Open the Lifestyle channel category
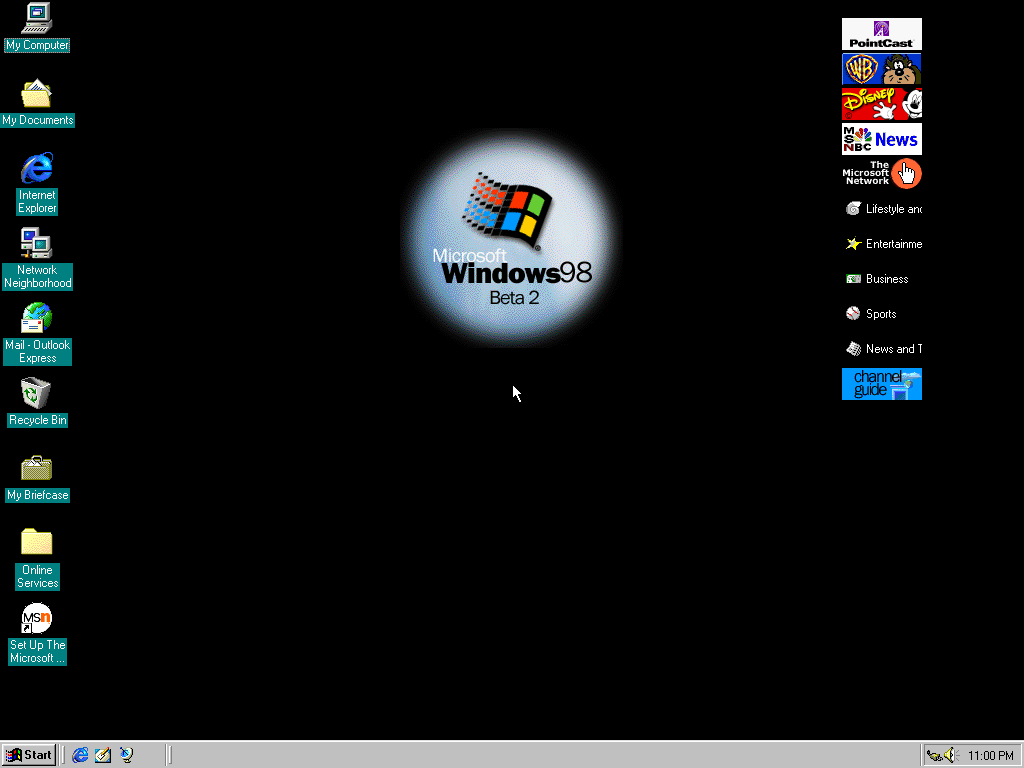 coord(882,209)
